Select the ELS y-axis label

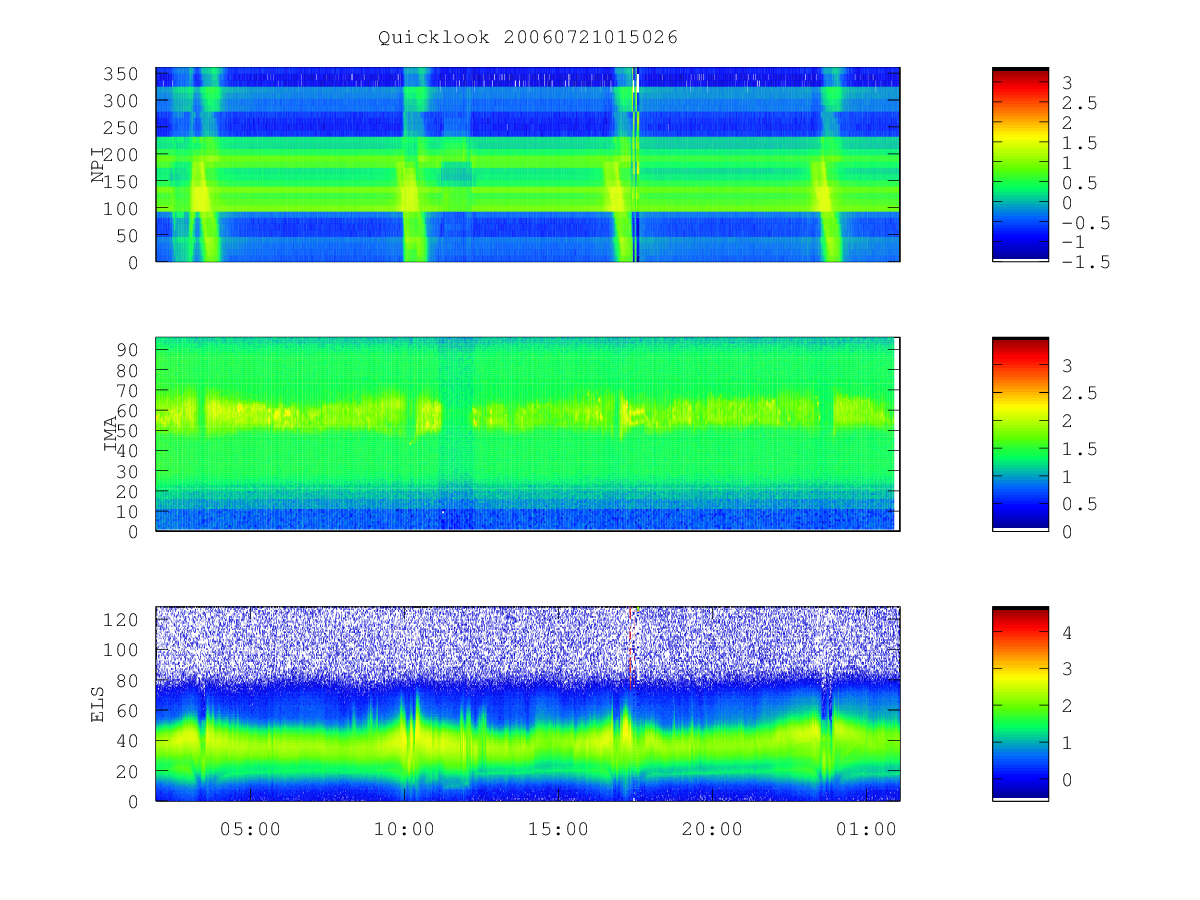coord(98,705)
